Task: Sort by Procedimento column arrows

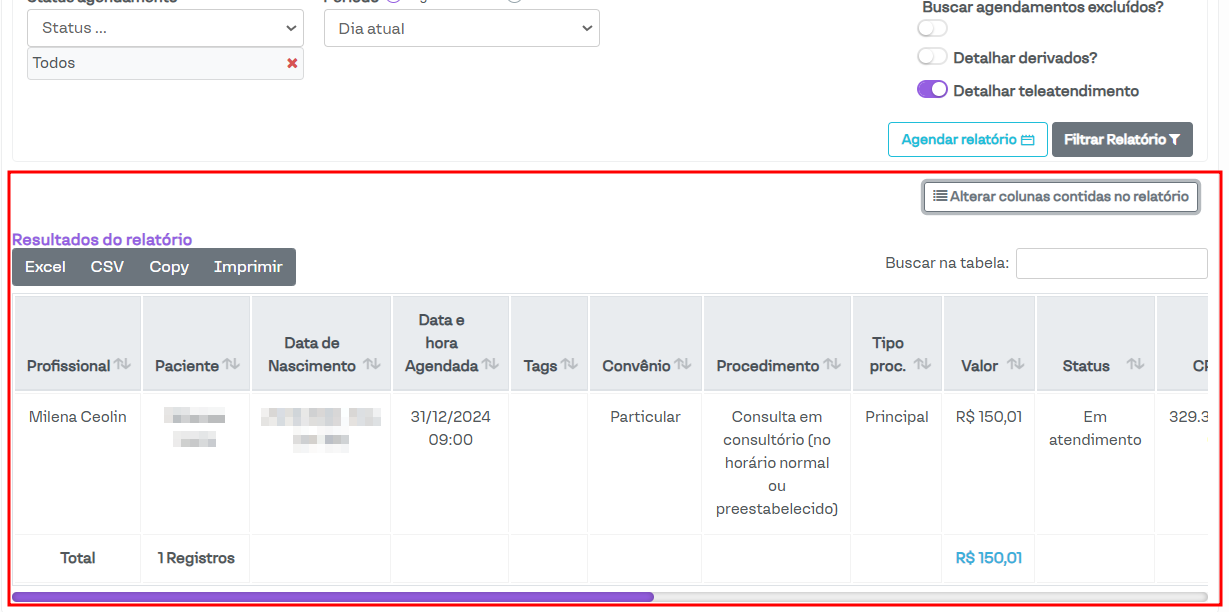Action: [x=832, y=365]
